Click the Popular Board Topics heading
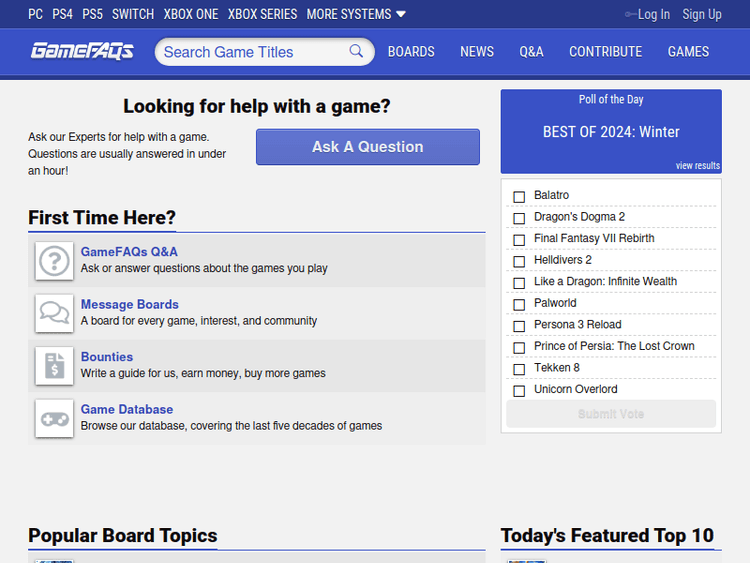This screenshot has height=563, width=750. click(x=122, y=535)
